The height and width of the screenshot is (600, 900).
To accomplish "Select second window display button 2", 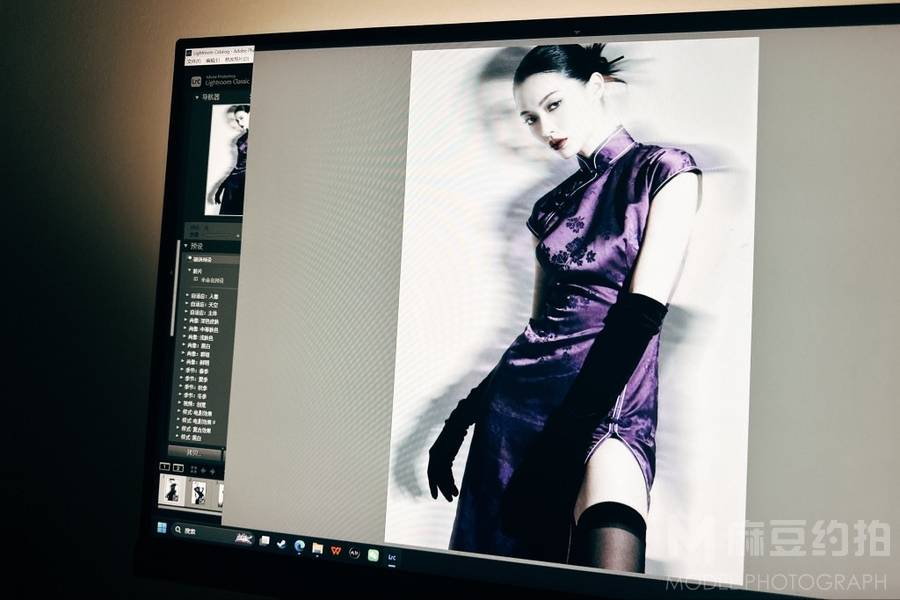I will (179, 469).
